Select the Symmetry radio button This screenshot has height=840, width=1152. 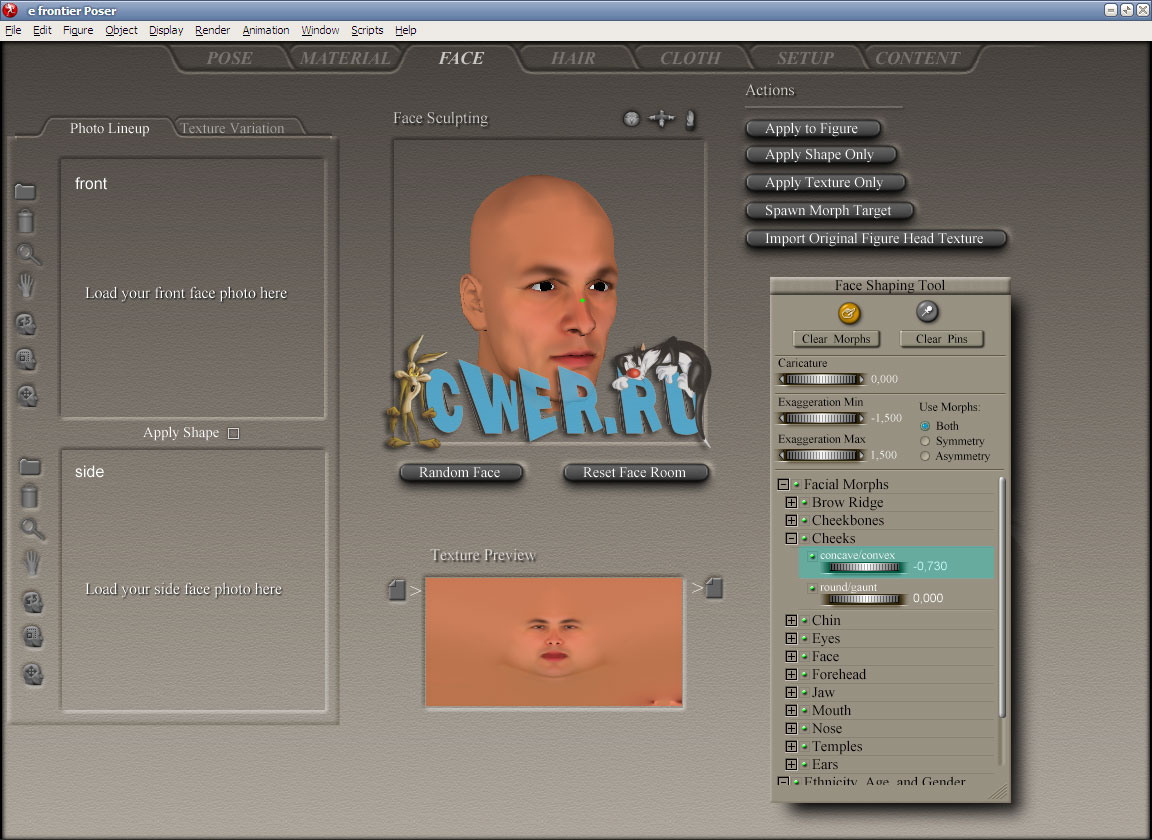click(x=925, y=441)
